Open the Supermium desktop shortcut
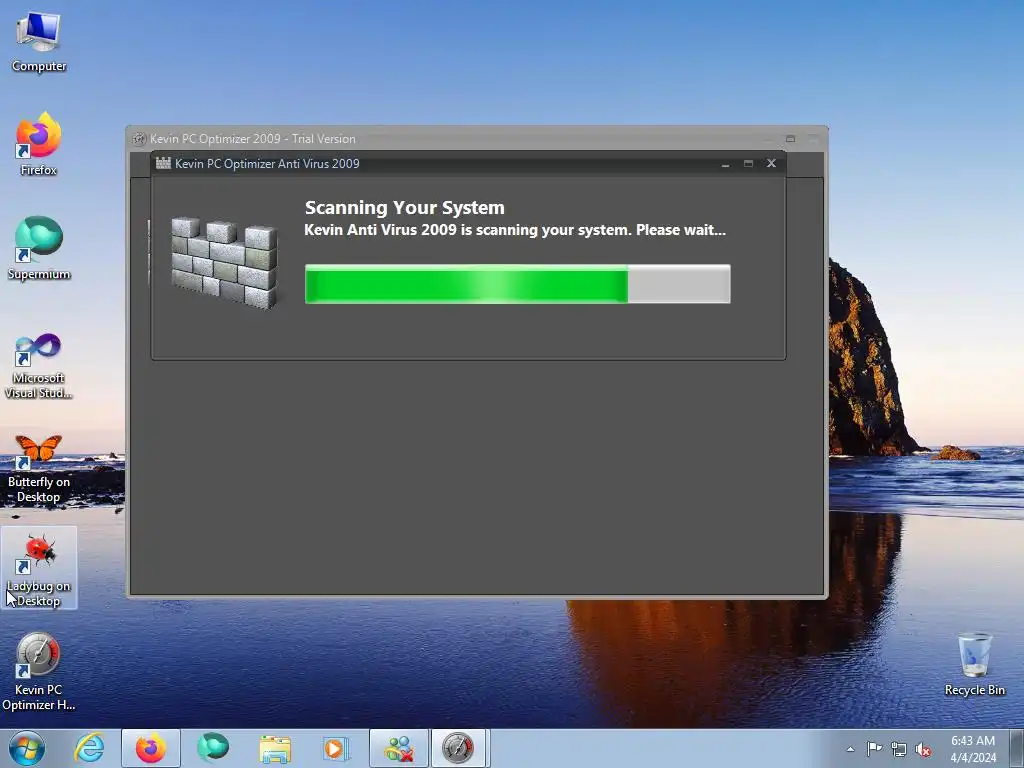 [x=39, y=248]
